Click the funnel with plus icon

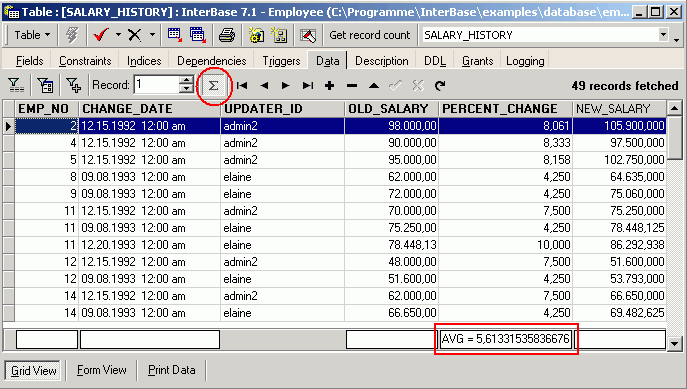pyautogui.click(x=73, y=85)
